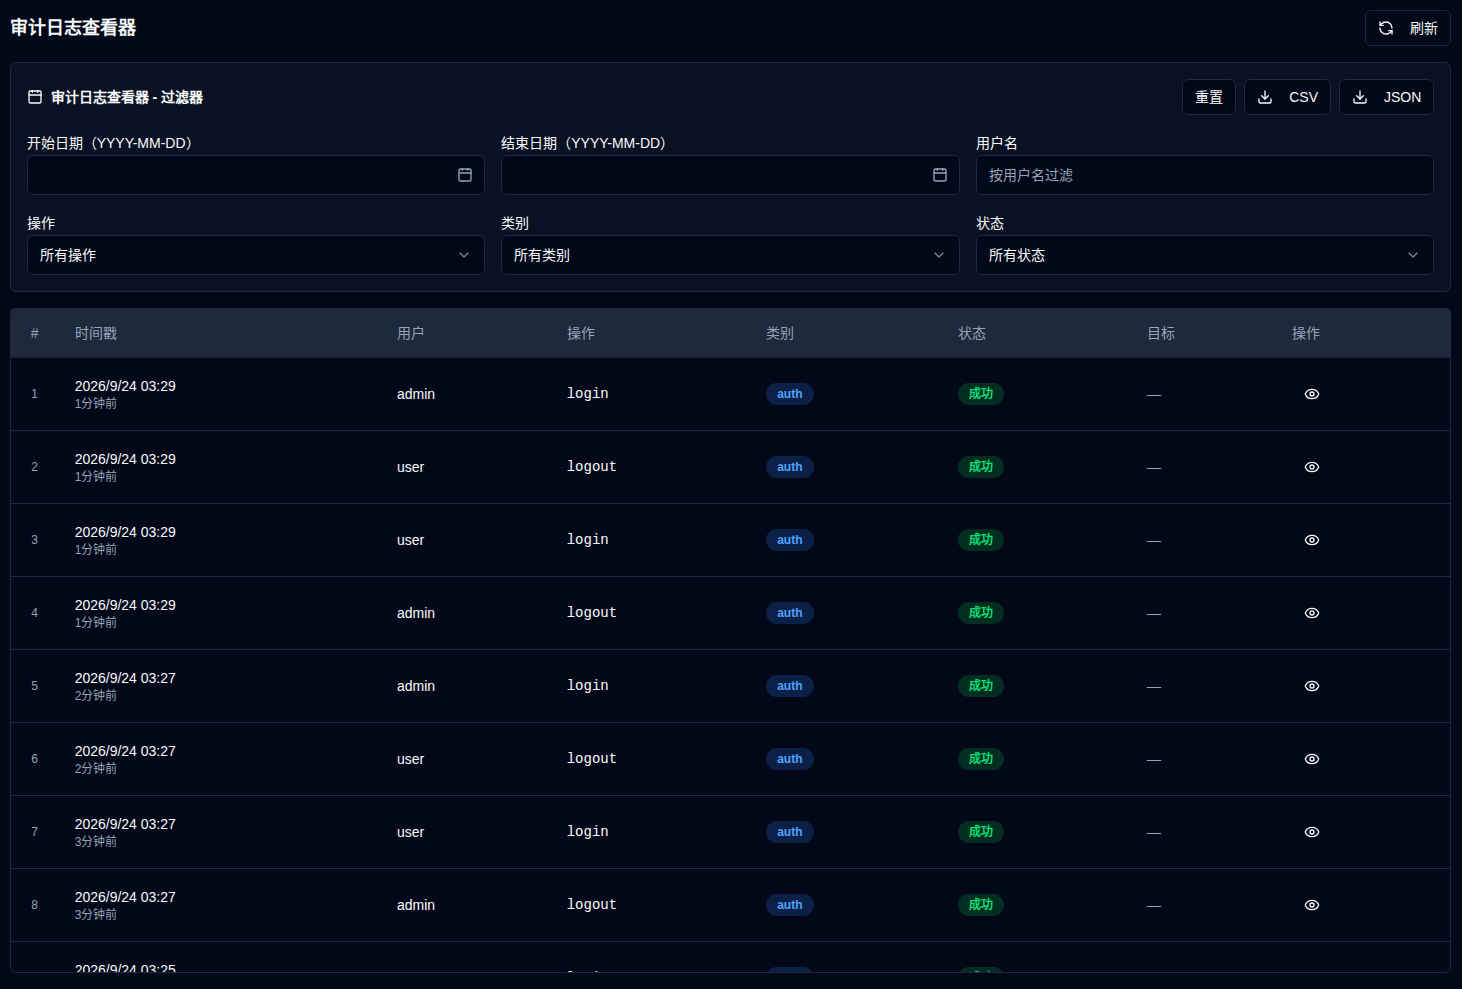The height and width of the screenshot is (989, 1462).
Task: Open the 所有类别 category dropdown
Action: 730,255
